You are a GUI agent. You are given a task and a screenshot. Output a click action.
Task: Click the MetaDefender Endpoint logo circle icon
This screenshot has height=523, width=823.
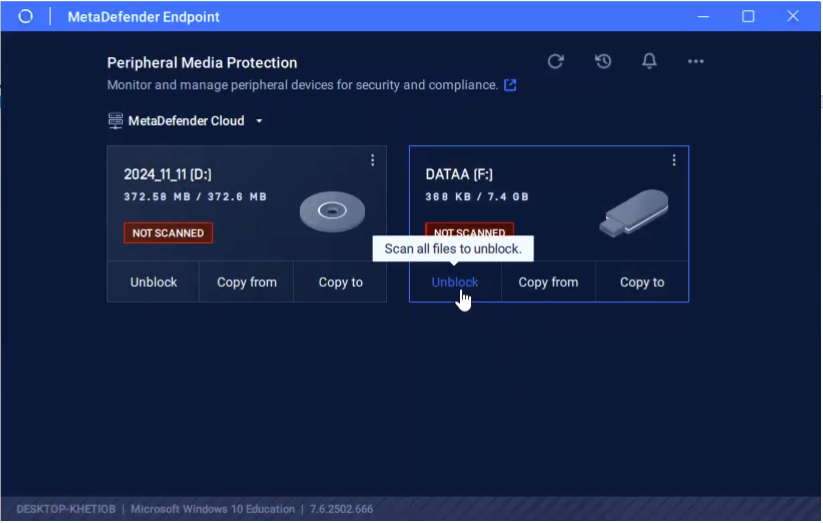click(25, 17)
